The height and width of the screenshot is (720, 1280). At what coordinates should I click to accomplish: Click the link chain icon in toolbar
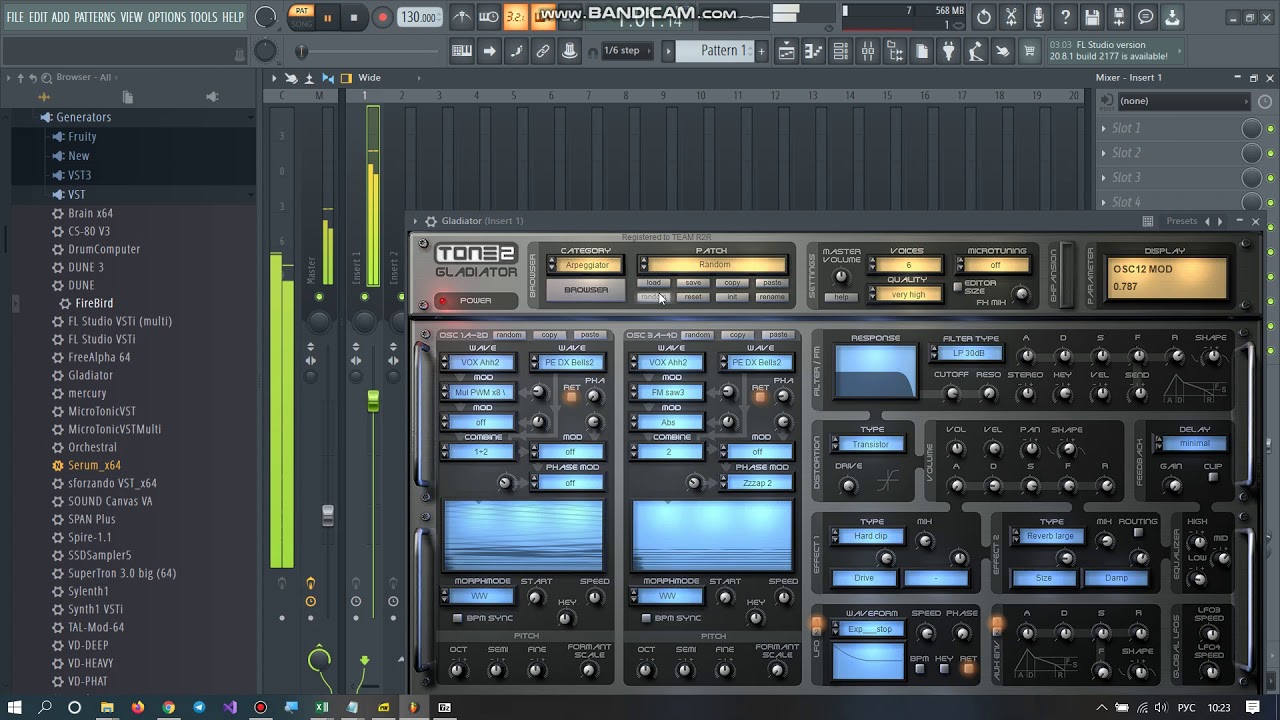click(x=543, y=51)
